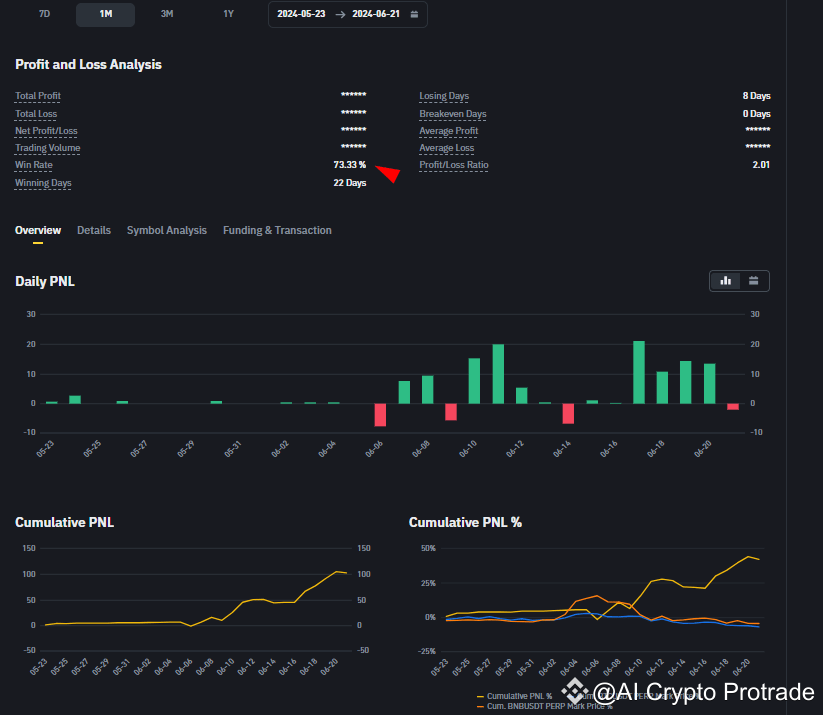Select the 3M time range

pyautogui.click(x=167, y=14)
